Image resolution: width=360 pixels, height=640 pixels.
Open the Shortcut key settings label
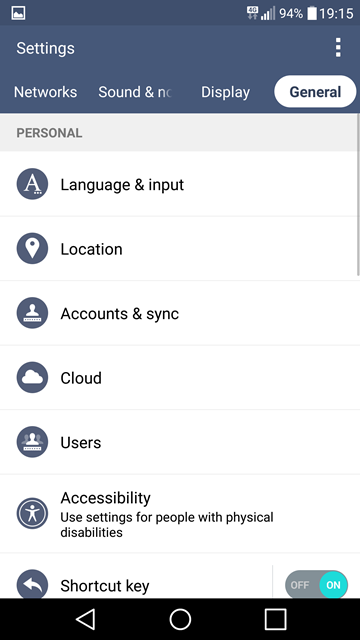[x=105, y=586]
